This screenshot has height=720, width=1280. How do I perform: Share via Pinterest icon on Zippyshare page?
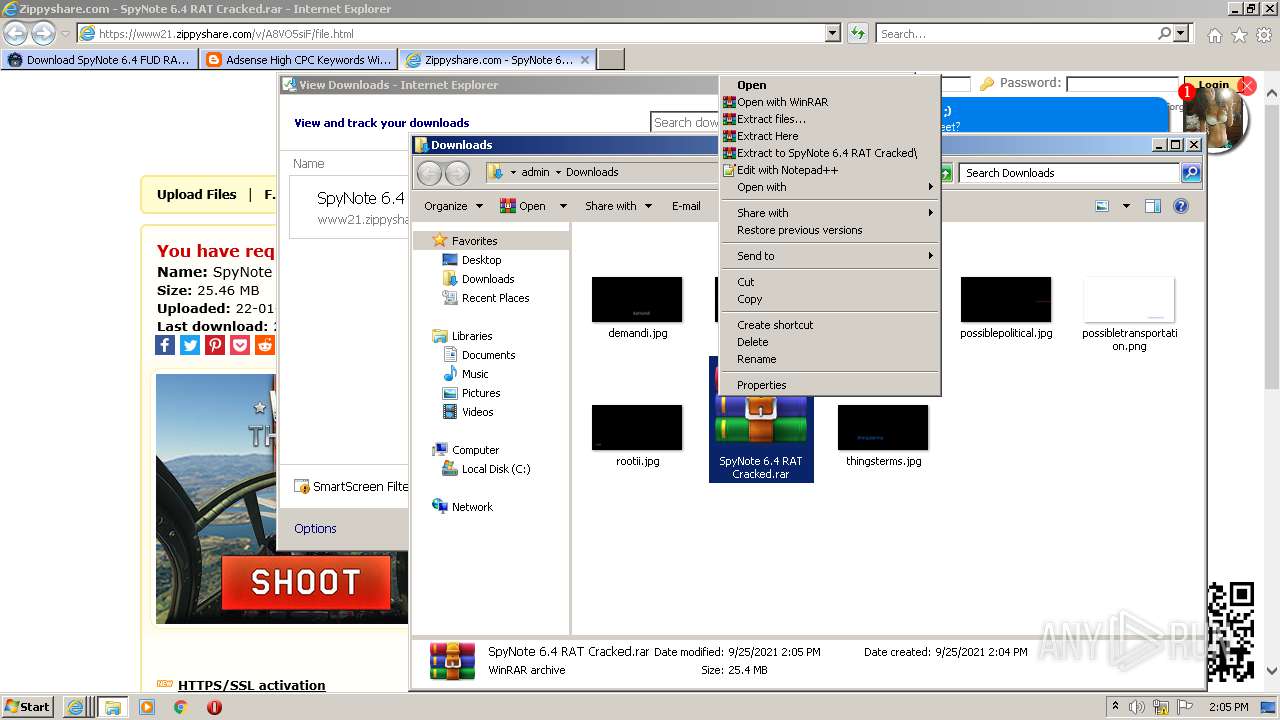point(215,345)
